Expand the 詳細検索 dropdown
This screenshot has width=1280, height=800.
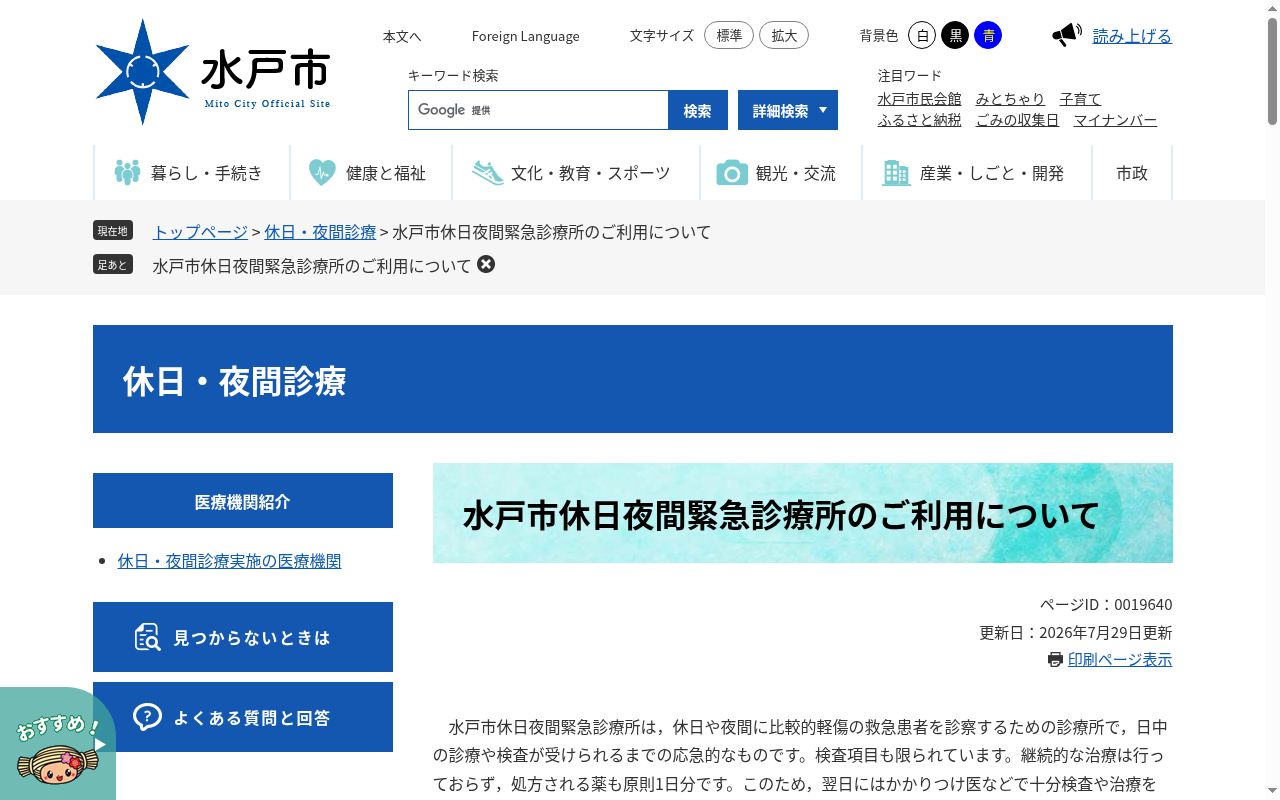[788, 110]
